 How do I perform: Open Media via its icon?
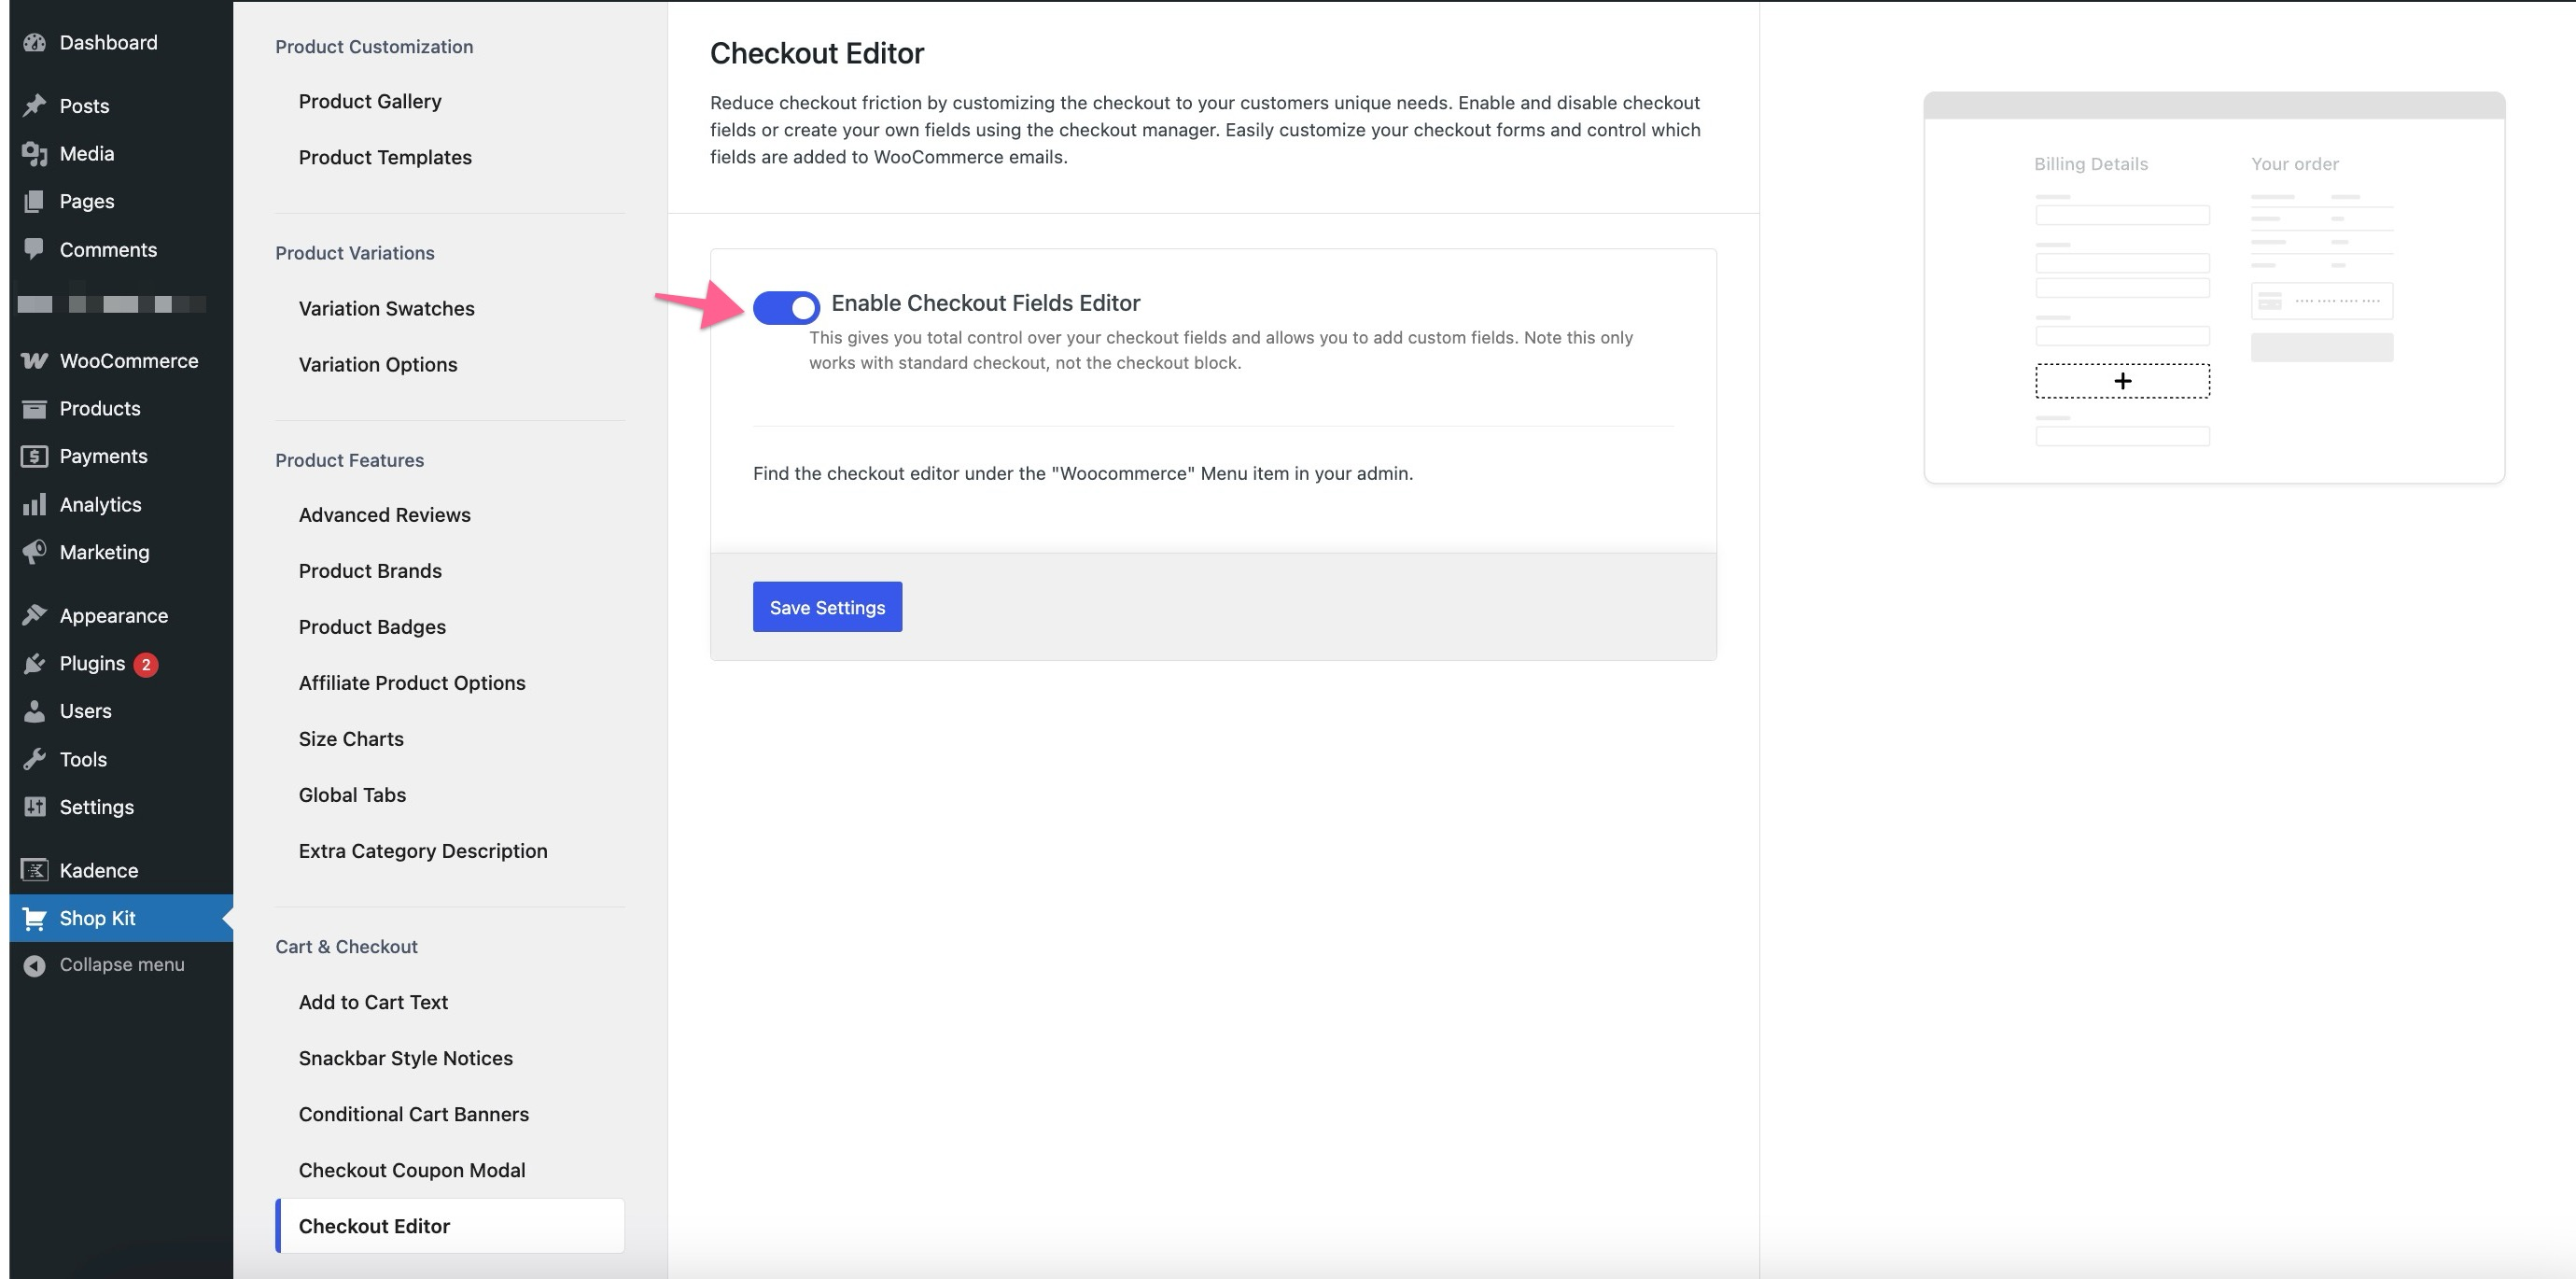coord(35,153)
